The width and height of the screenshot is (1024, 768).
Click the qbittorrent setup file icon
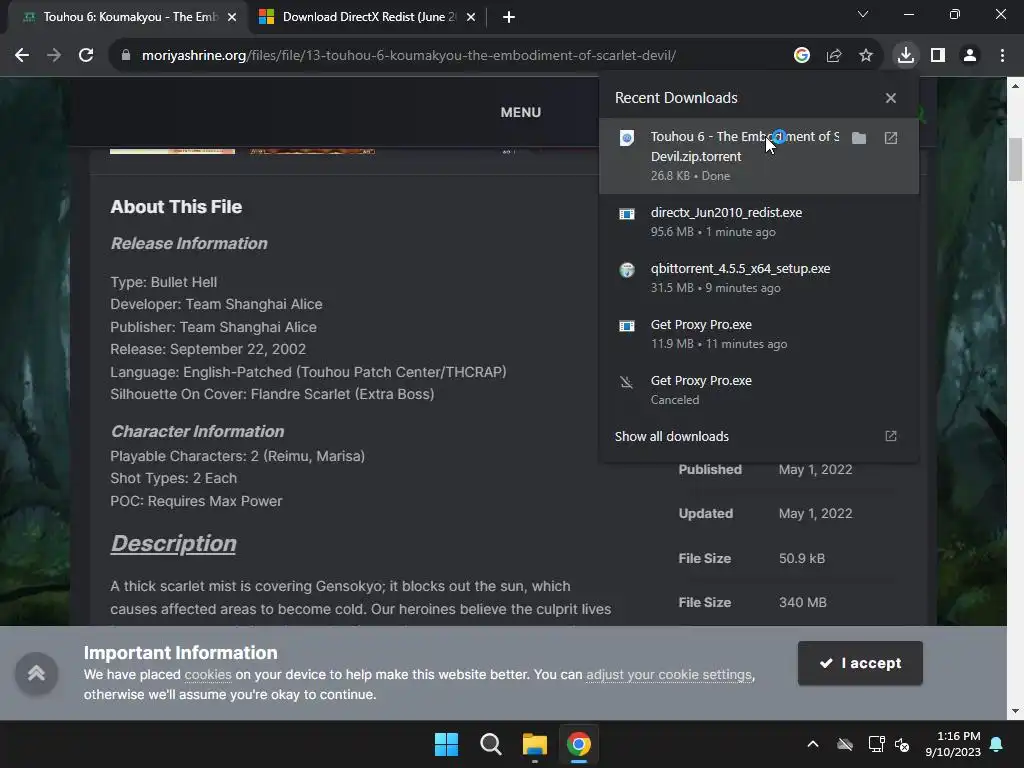click(627, 270)
